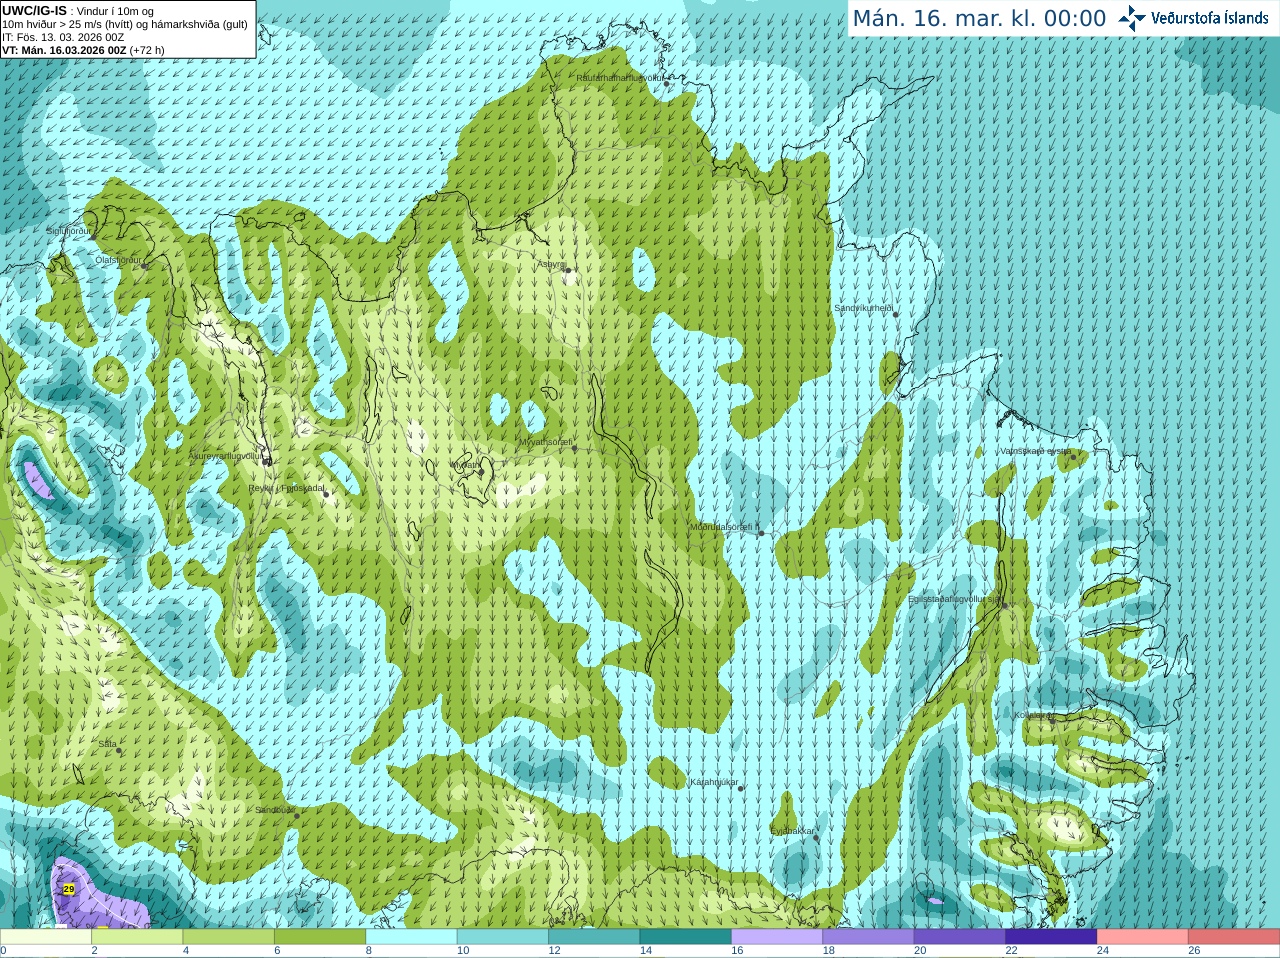Pick the 8–10 m/s pale cyan legend swatch
Viewport: 1280px width, 958px height.
411,937
